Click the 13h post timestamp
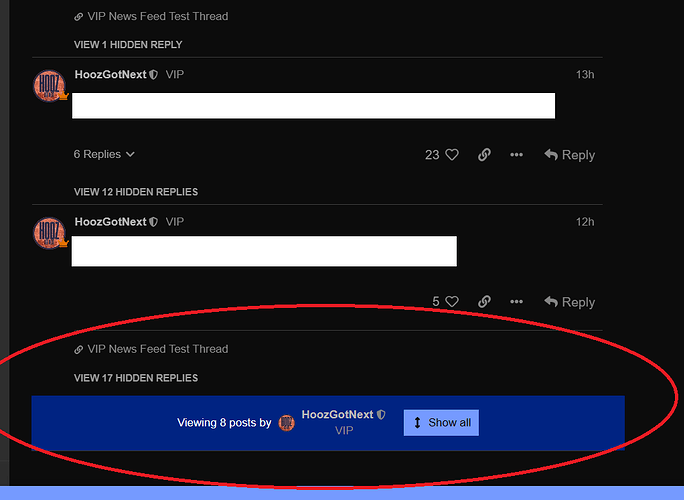 click(x=585, y=75)
